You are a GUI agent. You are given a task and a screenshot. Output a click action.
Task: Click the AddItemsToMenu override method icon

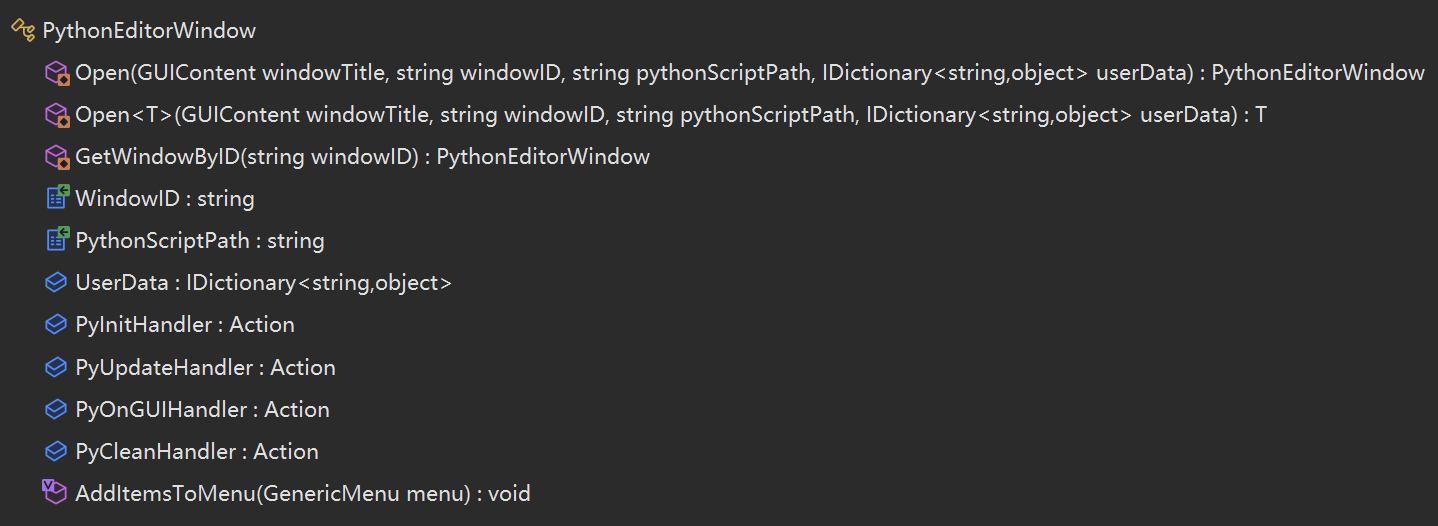(54, 492)
